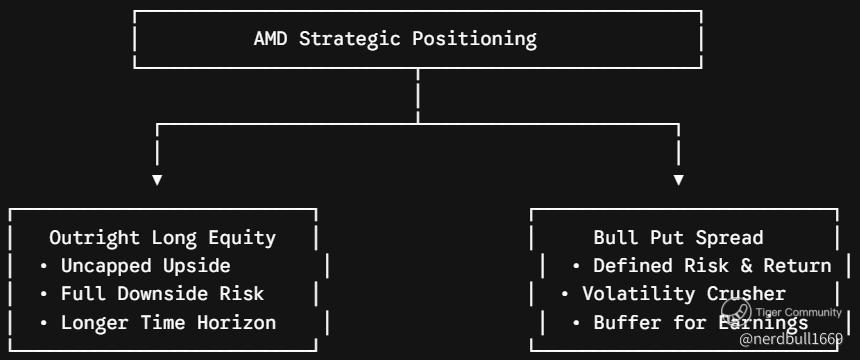Click the Volatility Crusher text
This screenshot has width=860, height=360.
(x=684, y=294)
